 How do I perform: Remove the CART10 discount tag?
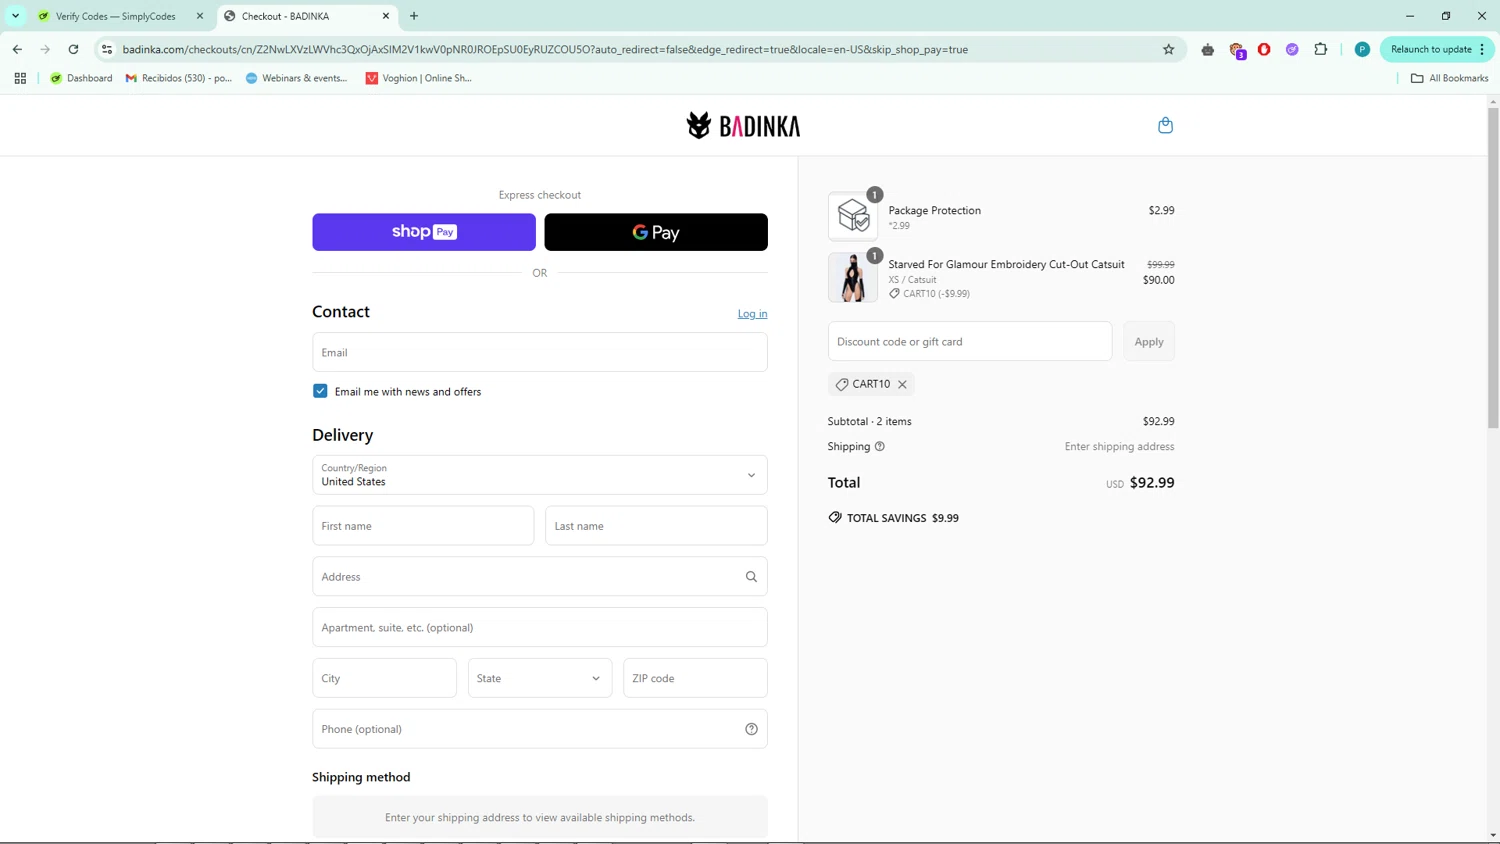tap(902, 384)
